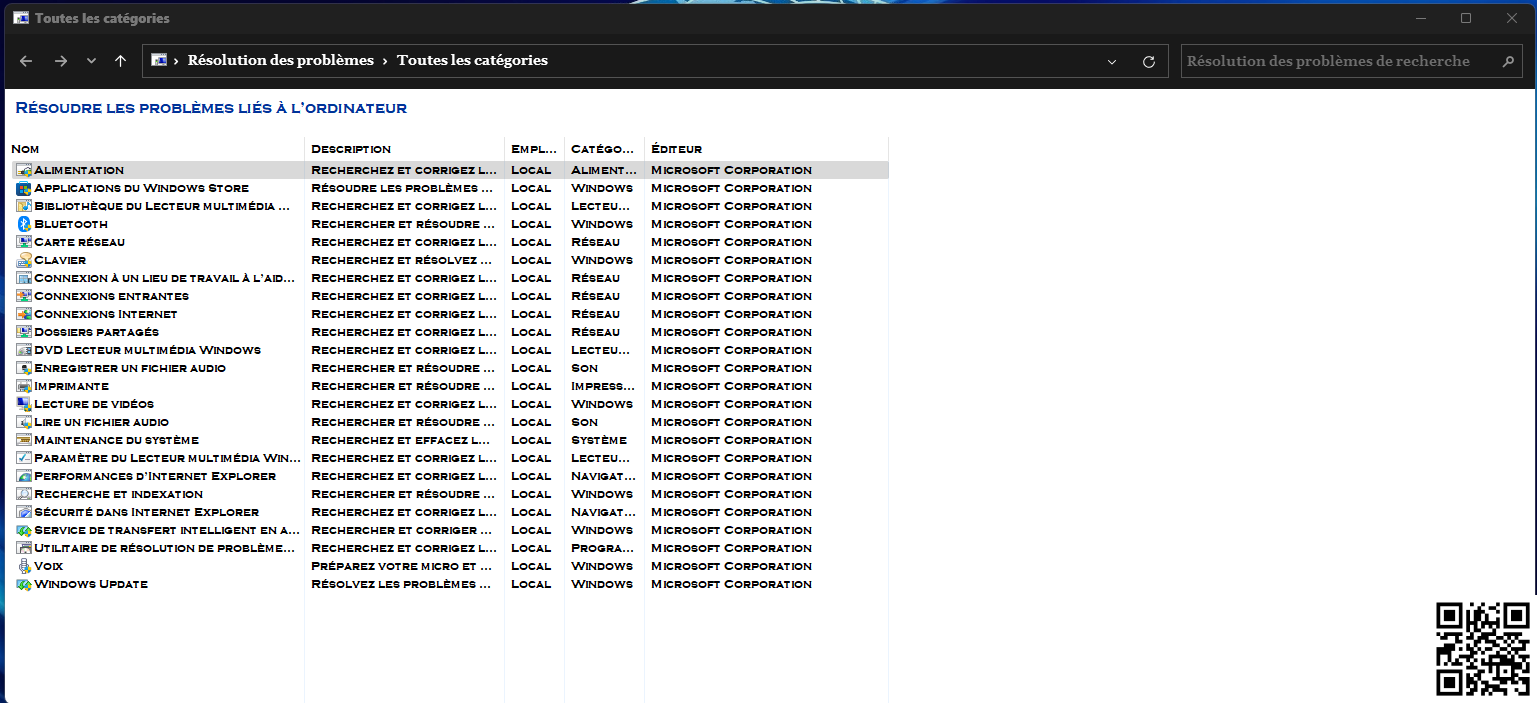Select the Clavier row name

tap(60, 260)
